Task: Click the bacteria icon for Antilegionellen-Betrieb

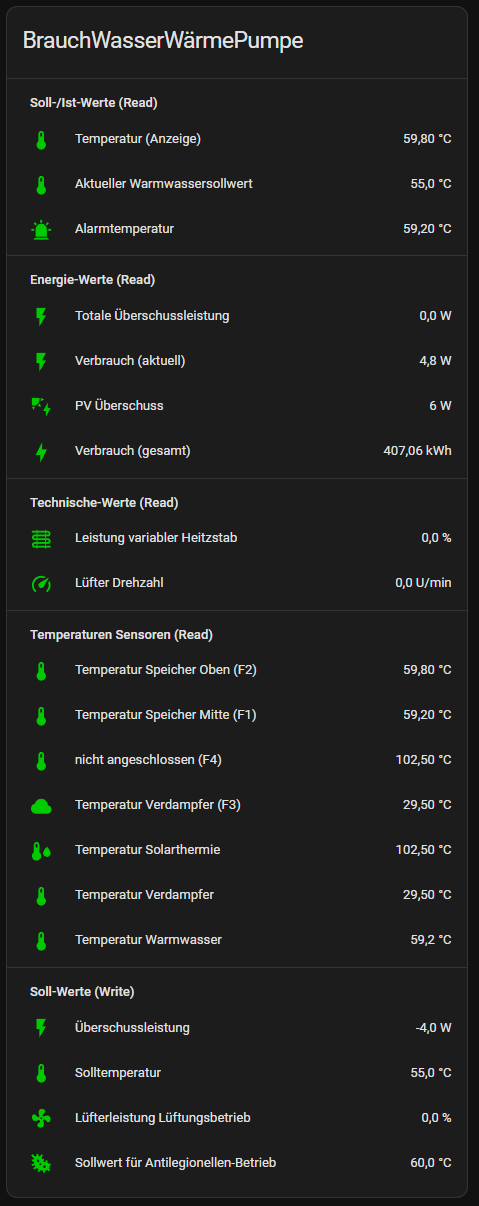Action: 41,1163
